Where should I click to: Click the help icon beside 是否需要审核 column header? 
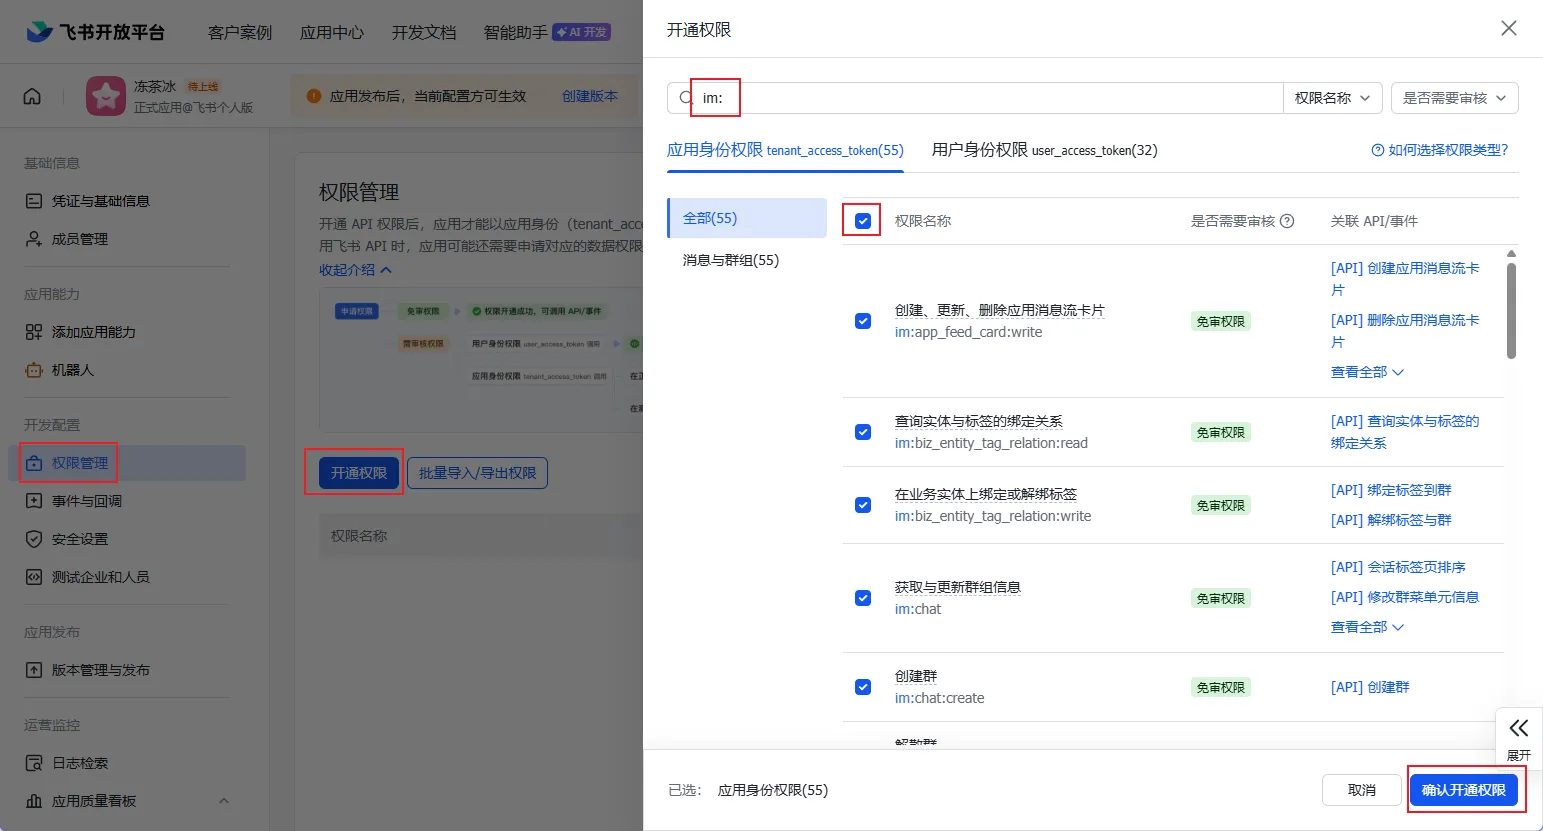click(1287, 221)
